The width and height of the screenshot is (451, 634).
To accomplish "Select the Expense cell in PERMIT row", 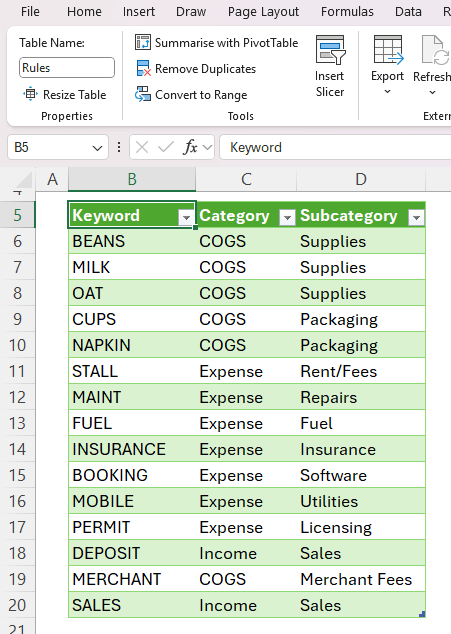I will click(246, 527).
